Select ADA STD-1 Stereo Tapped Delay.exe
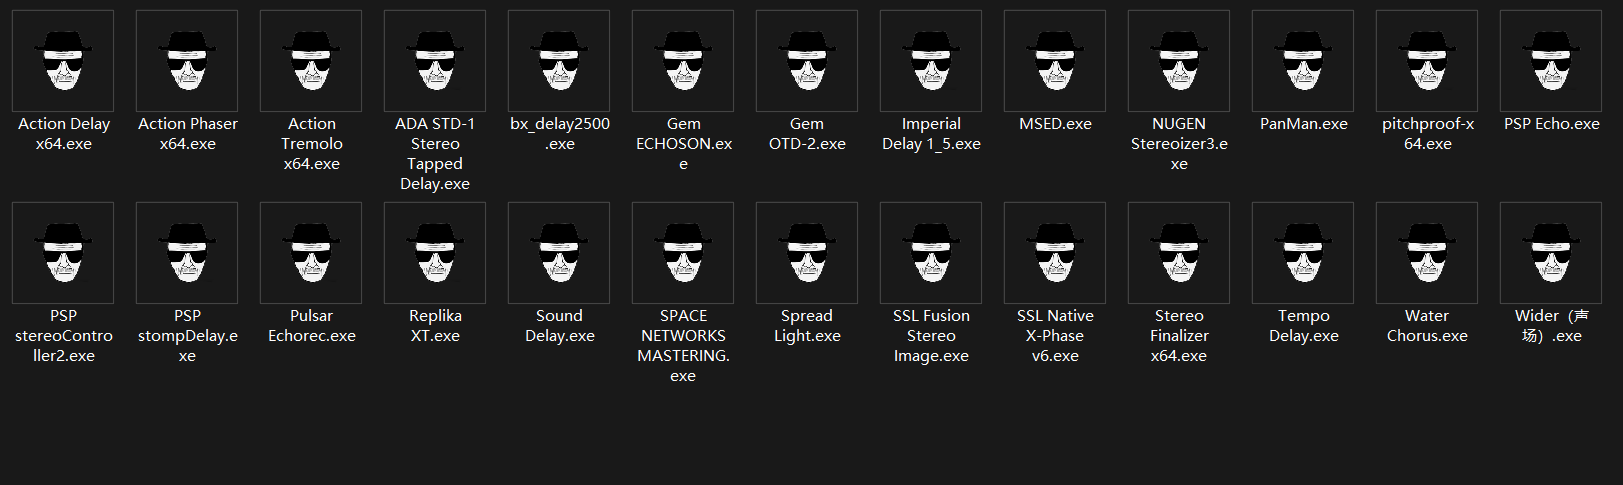 coord(435,61)
